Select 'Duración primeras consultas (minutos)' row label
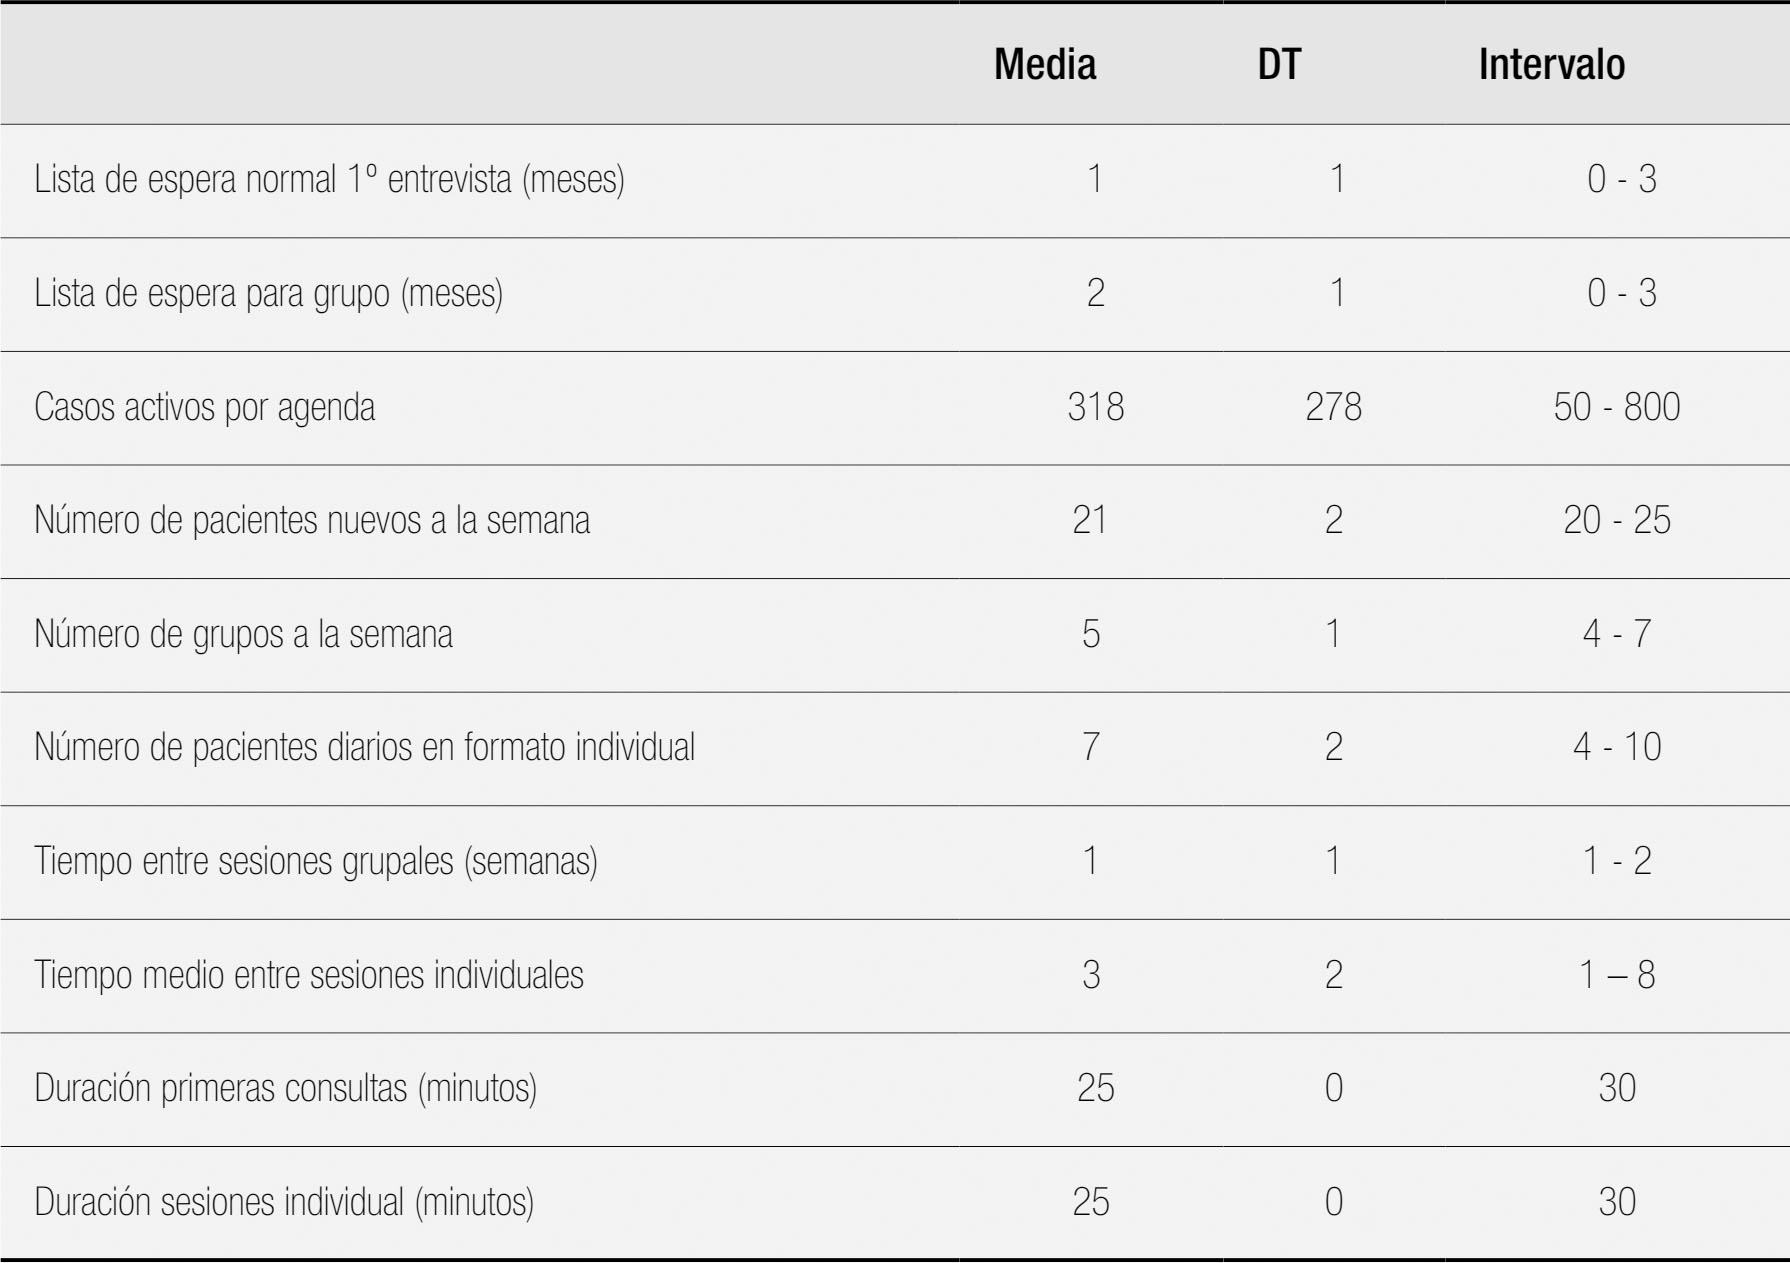The height and width of the screenshot is (1263, 1790). (285, 1089)
